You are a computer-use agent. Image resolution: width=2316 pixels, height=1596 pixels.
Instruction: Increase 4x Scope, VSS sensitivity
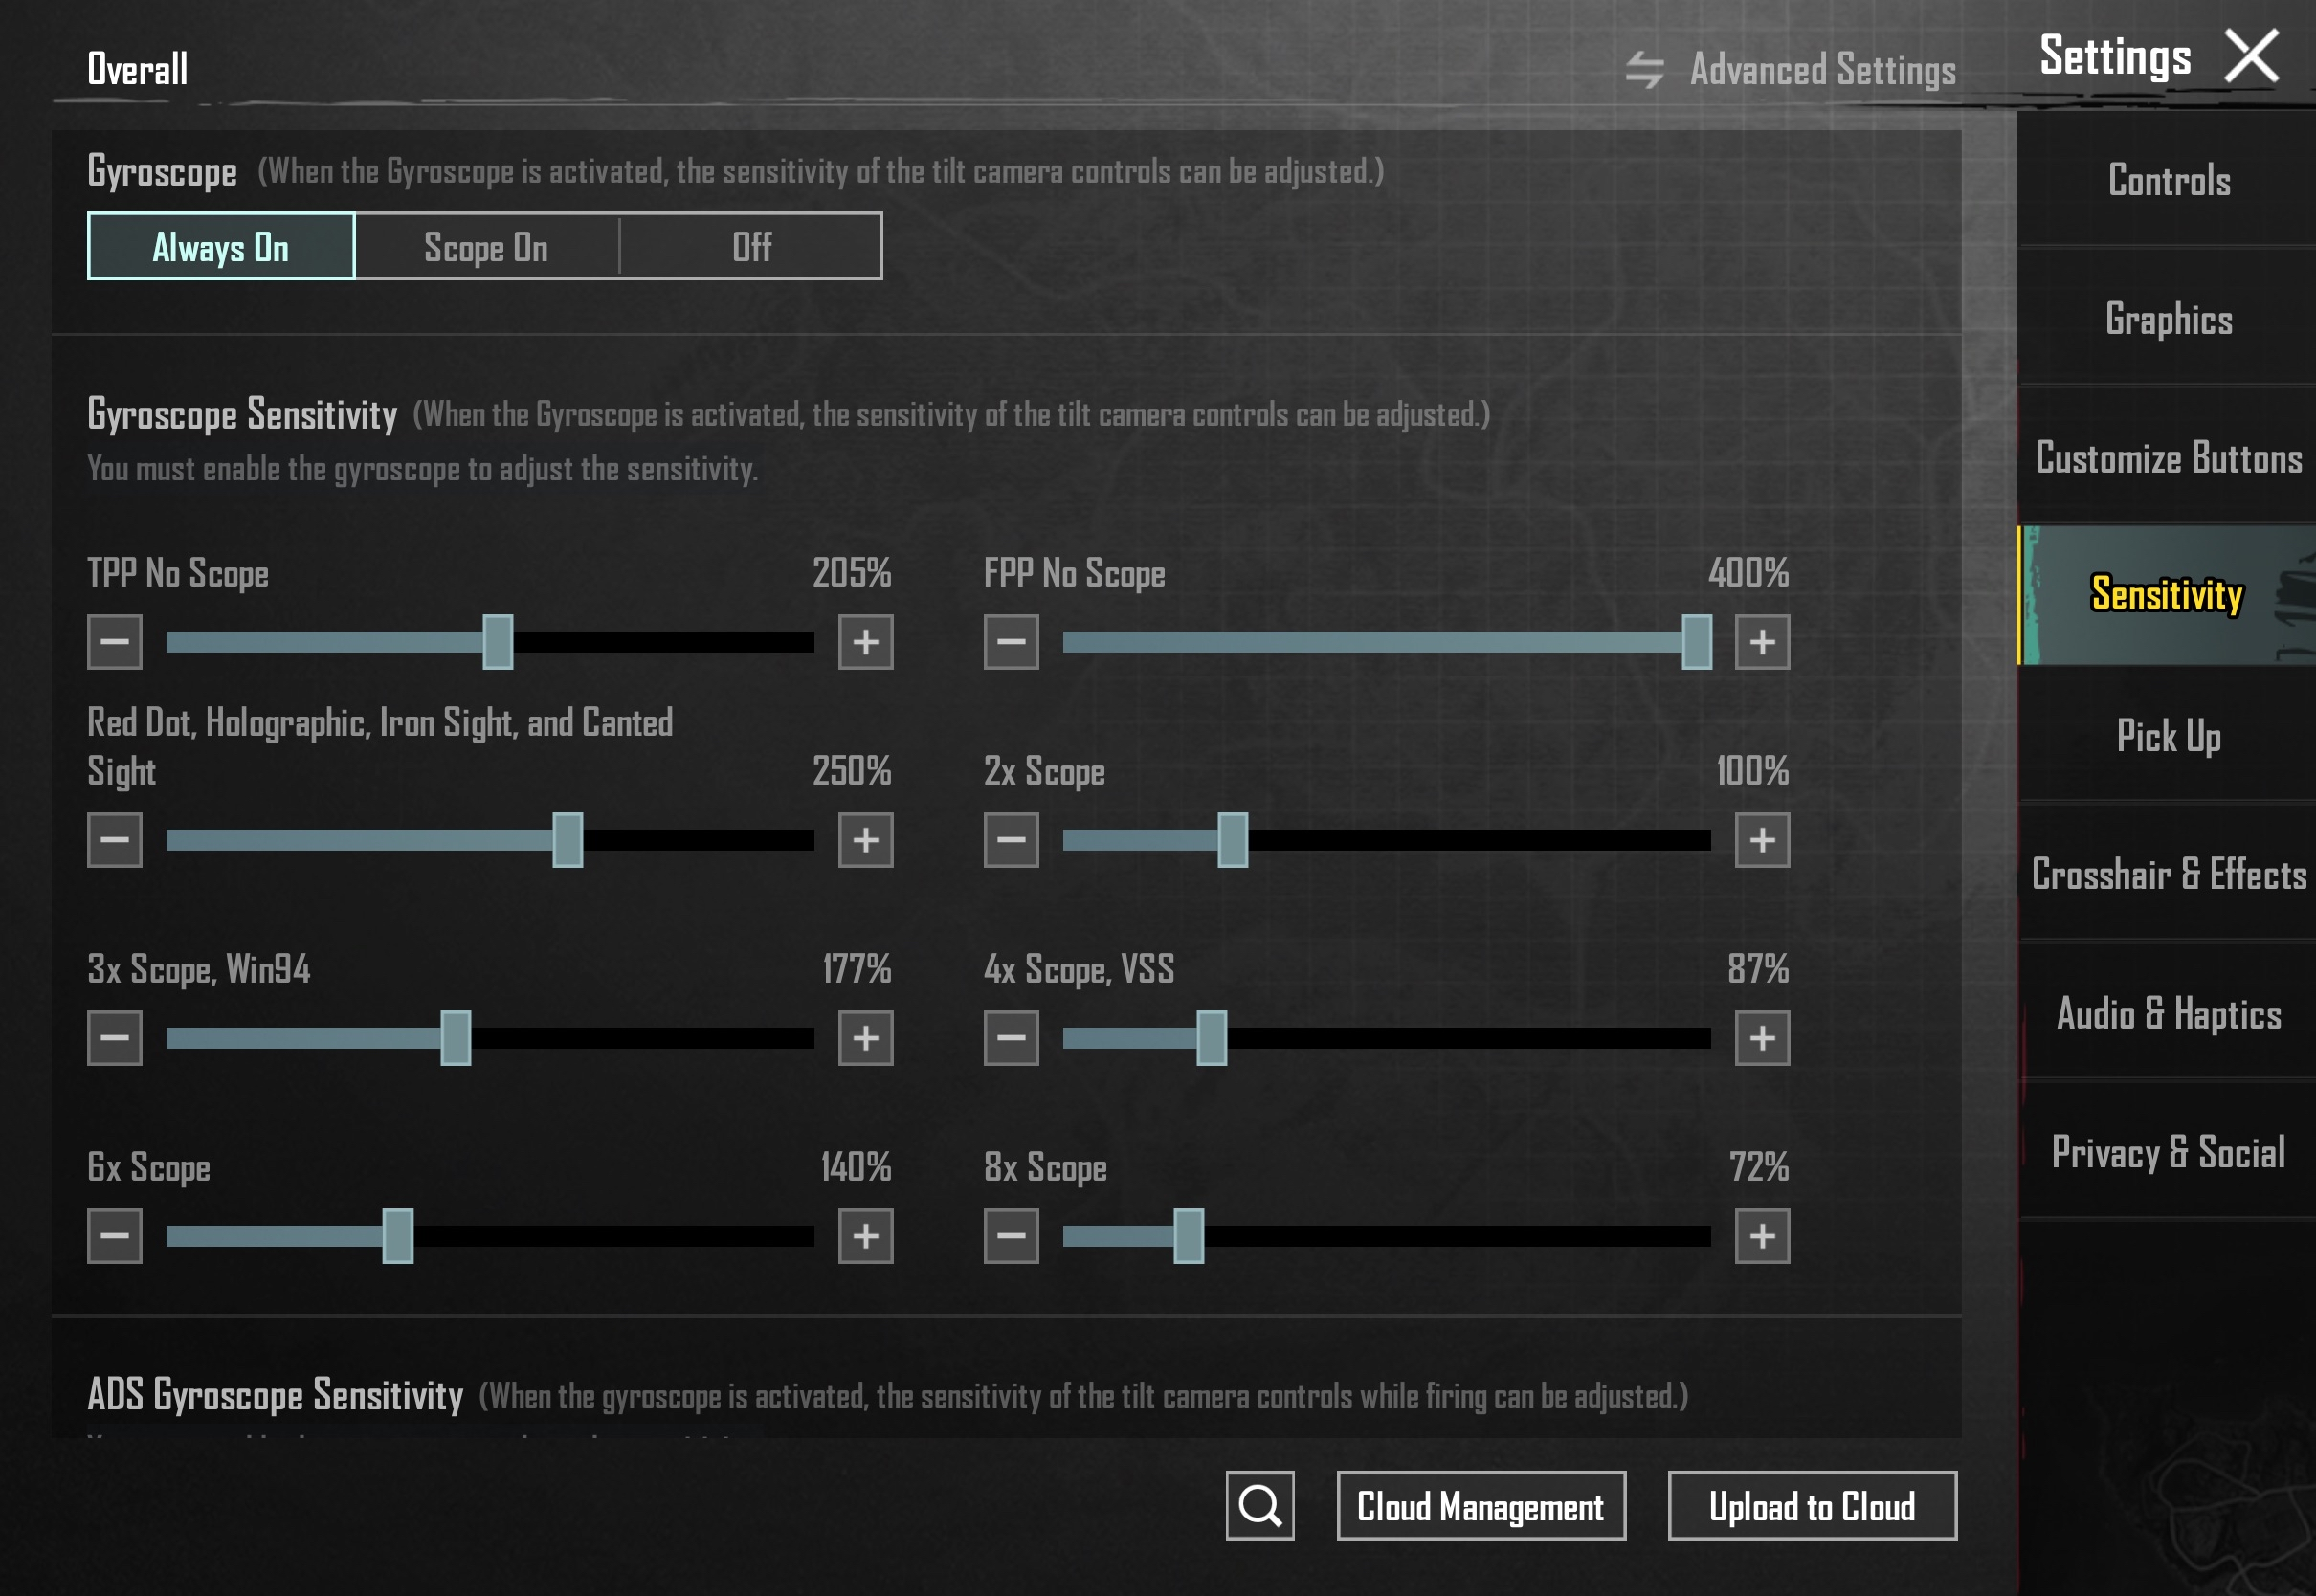[1761, 1037]
